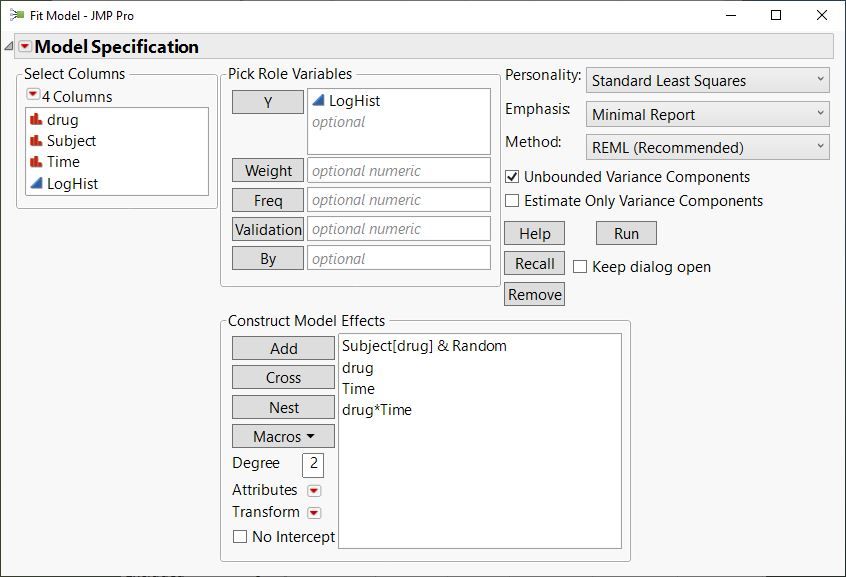Open the Personality dropdown
The image size is (846, 577).
pos(708,81)
